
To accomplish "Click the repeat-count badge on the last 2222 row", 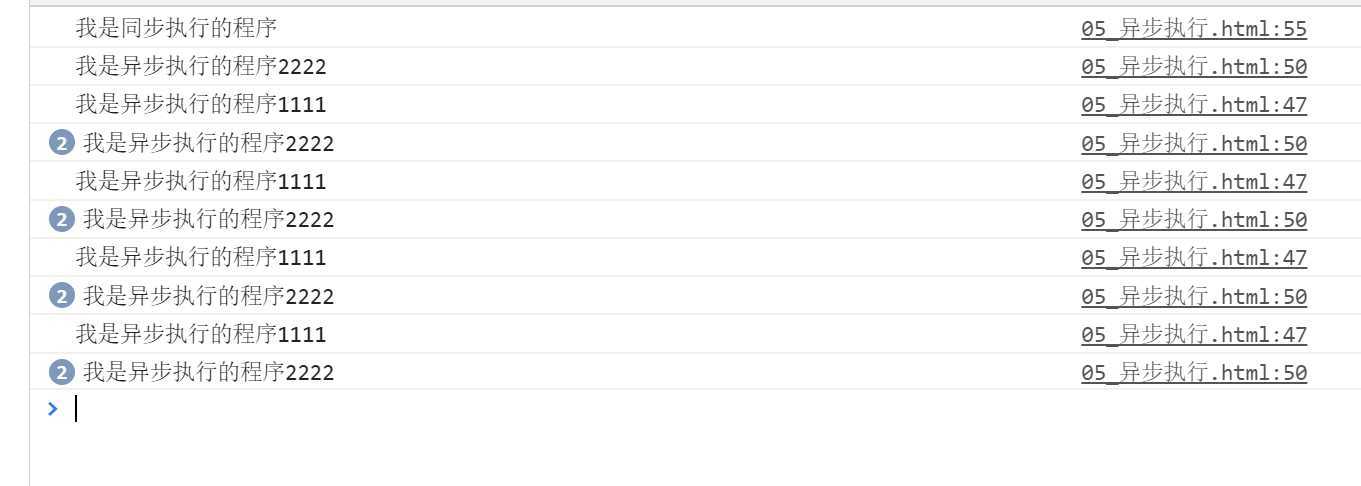I will (x=61, y=373).
